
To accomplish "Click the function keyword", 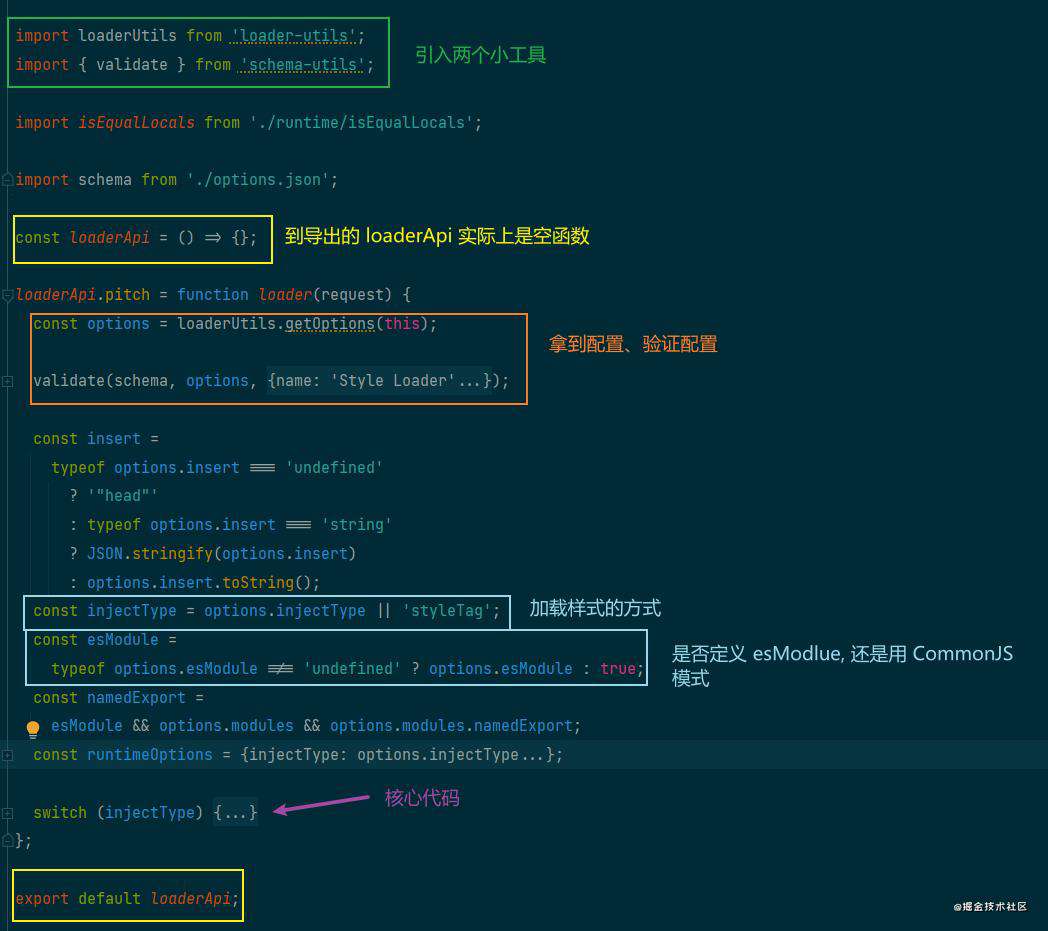I will (x=213, y=295).
